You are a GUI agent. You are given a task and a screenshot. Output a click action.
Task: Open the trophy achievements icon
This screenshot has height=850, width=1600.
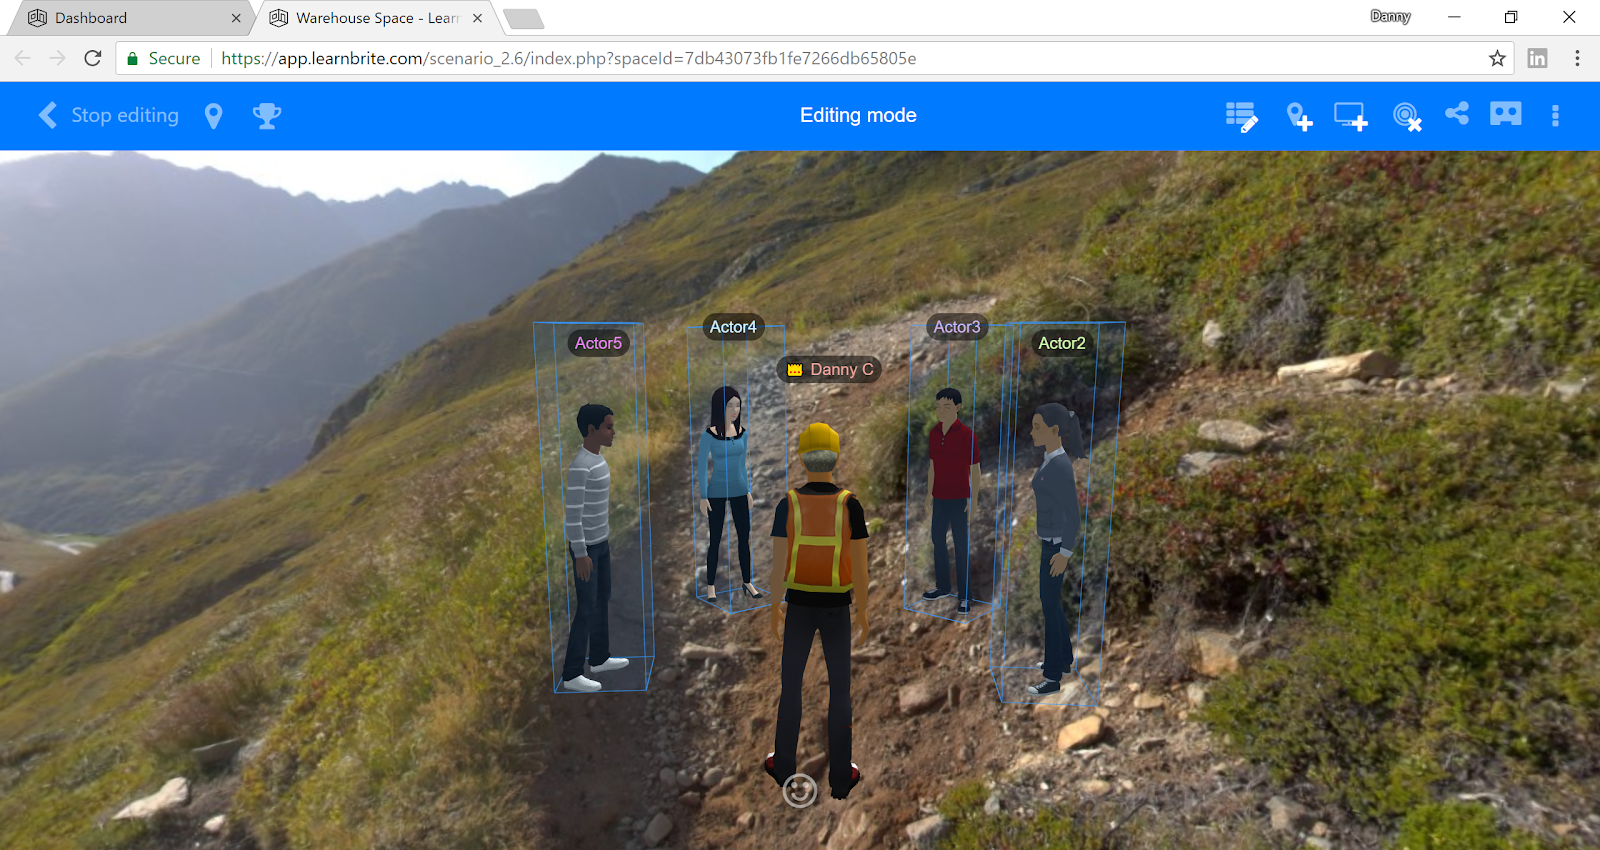(267, 116)
